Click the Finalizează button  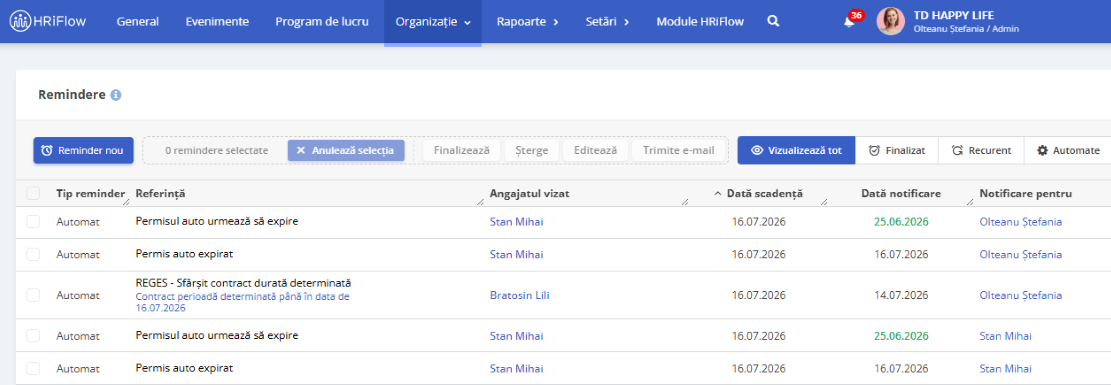461,150
